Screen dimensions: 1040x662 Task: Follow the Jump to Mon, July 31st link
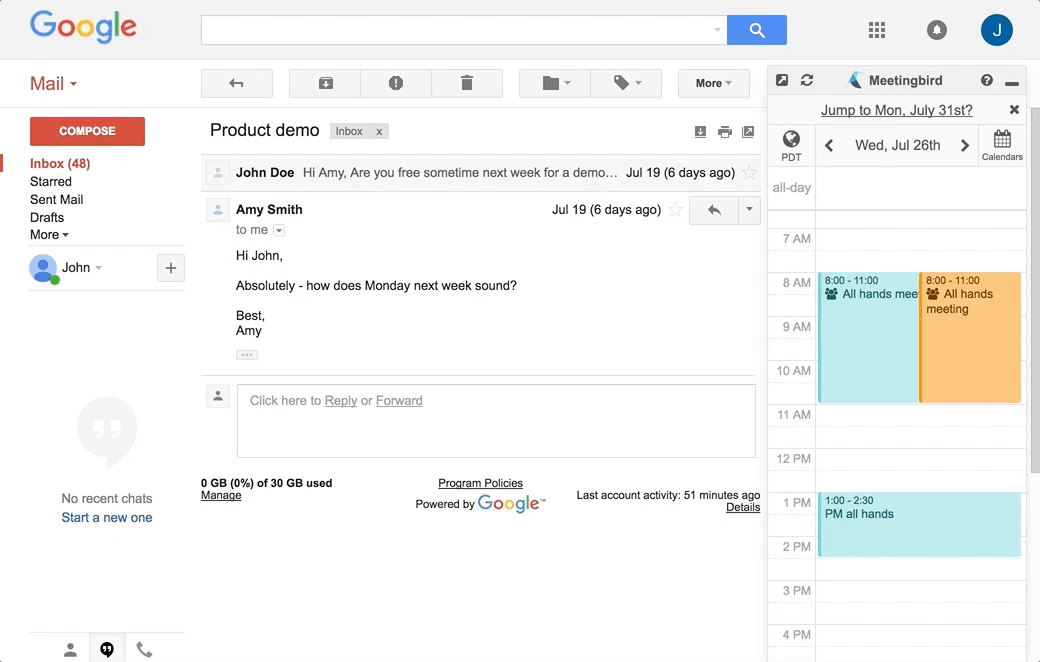click(896, 110)
